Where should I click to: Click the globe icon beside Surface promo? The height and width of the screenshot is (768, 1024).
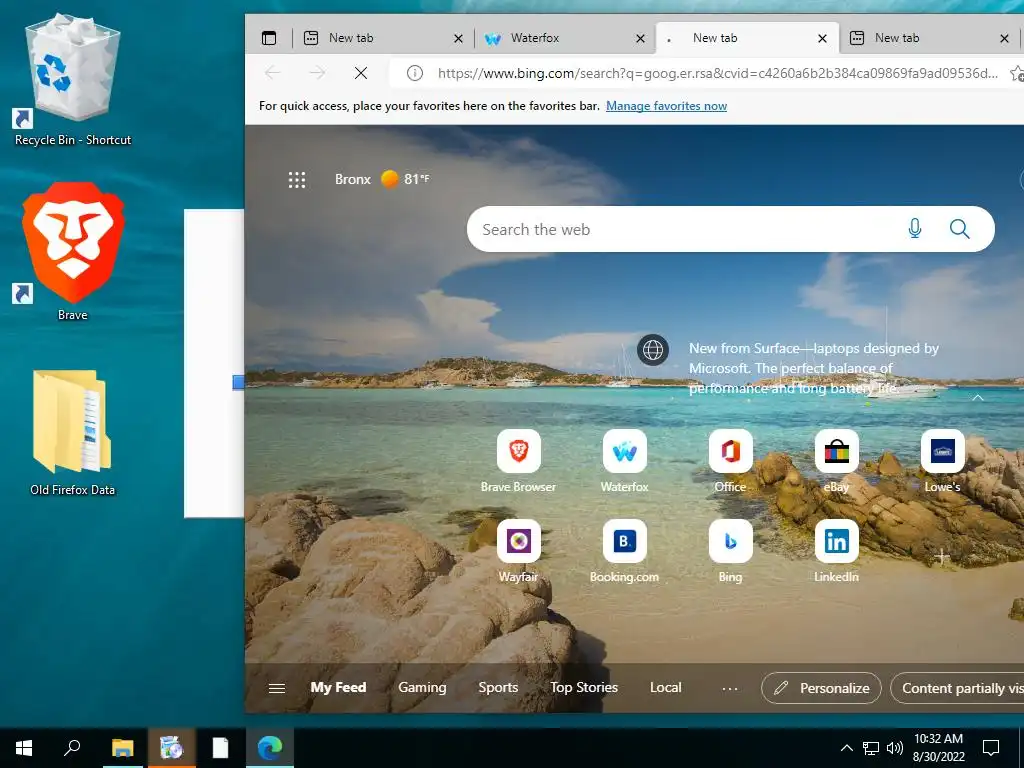pyautogui.click(x=653, y=350)
